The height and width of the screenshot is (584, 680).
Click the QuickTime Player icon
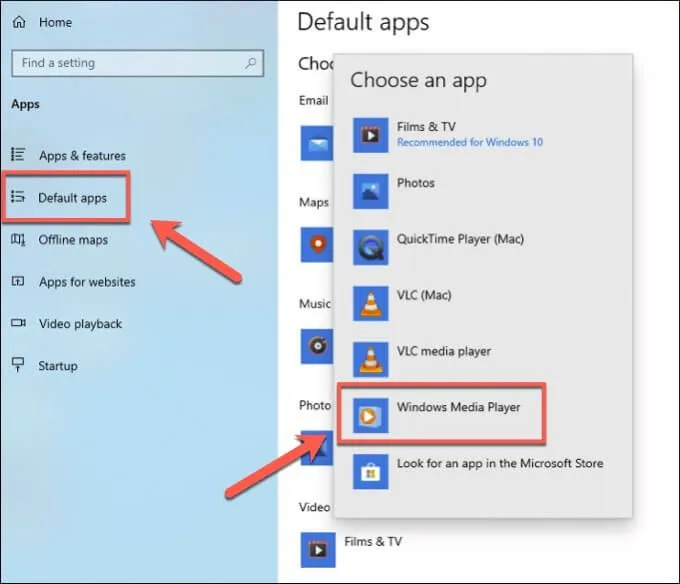click(370, 247)
